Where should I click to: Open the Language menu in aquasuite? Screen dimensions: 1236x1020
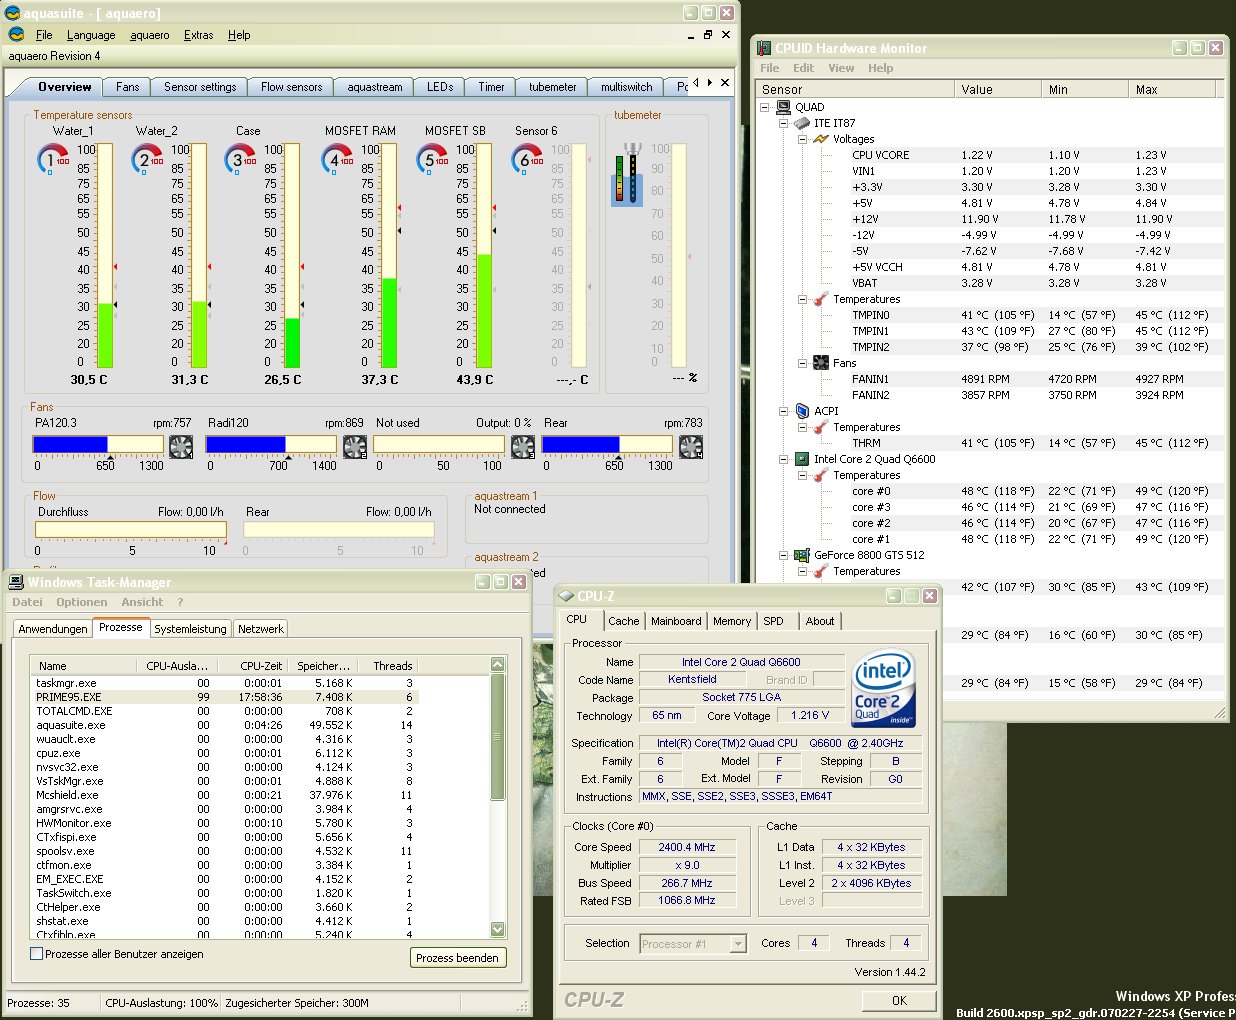tap(91, 35)
